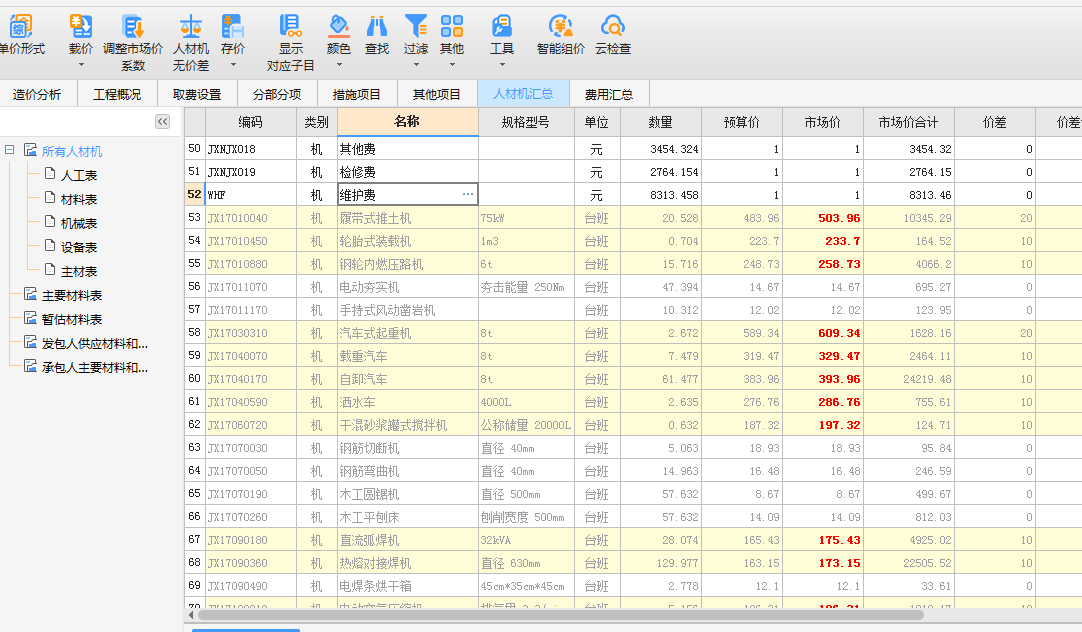Image resolution: width=1082 pixels, height=632 pixels.
Task: Open the 费用汇总 tab
Action: coord(609,95)
